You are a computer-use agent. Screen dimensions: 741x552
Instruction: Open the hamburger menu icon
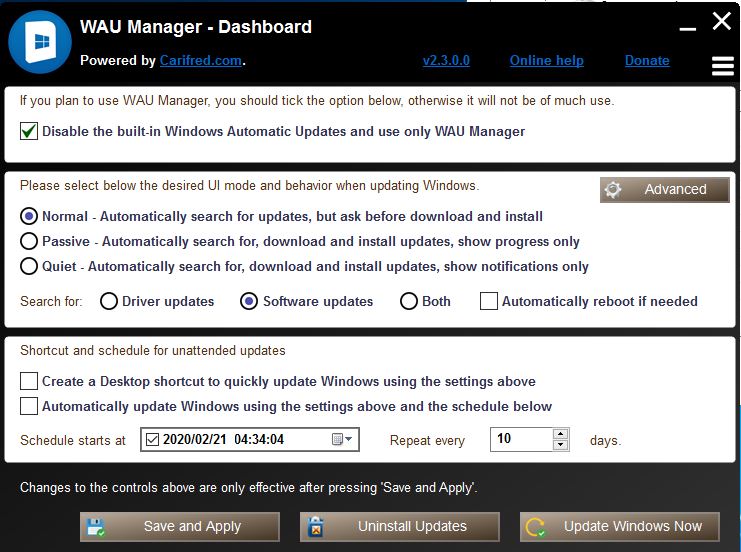coord(722,66)
